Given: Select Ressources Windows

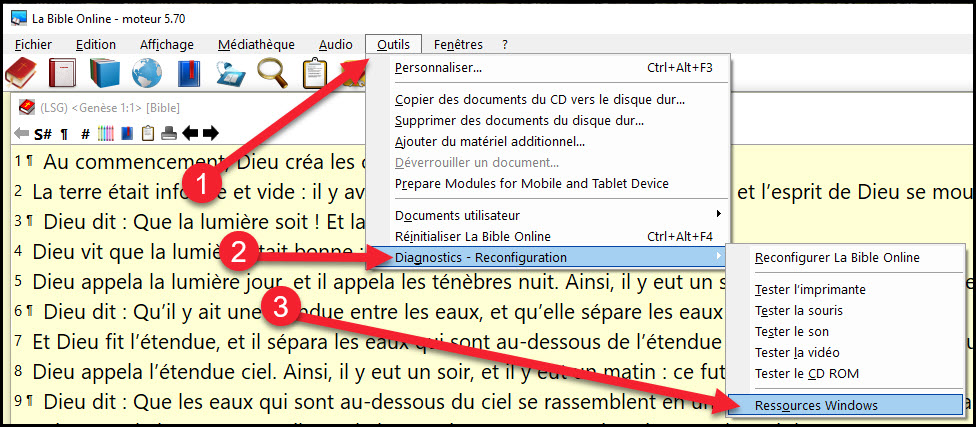Looking at the screenshot, I should point(845,405).
